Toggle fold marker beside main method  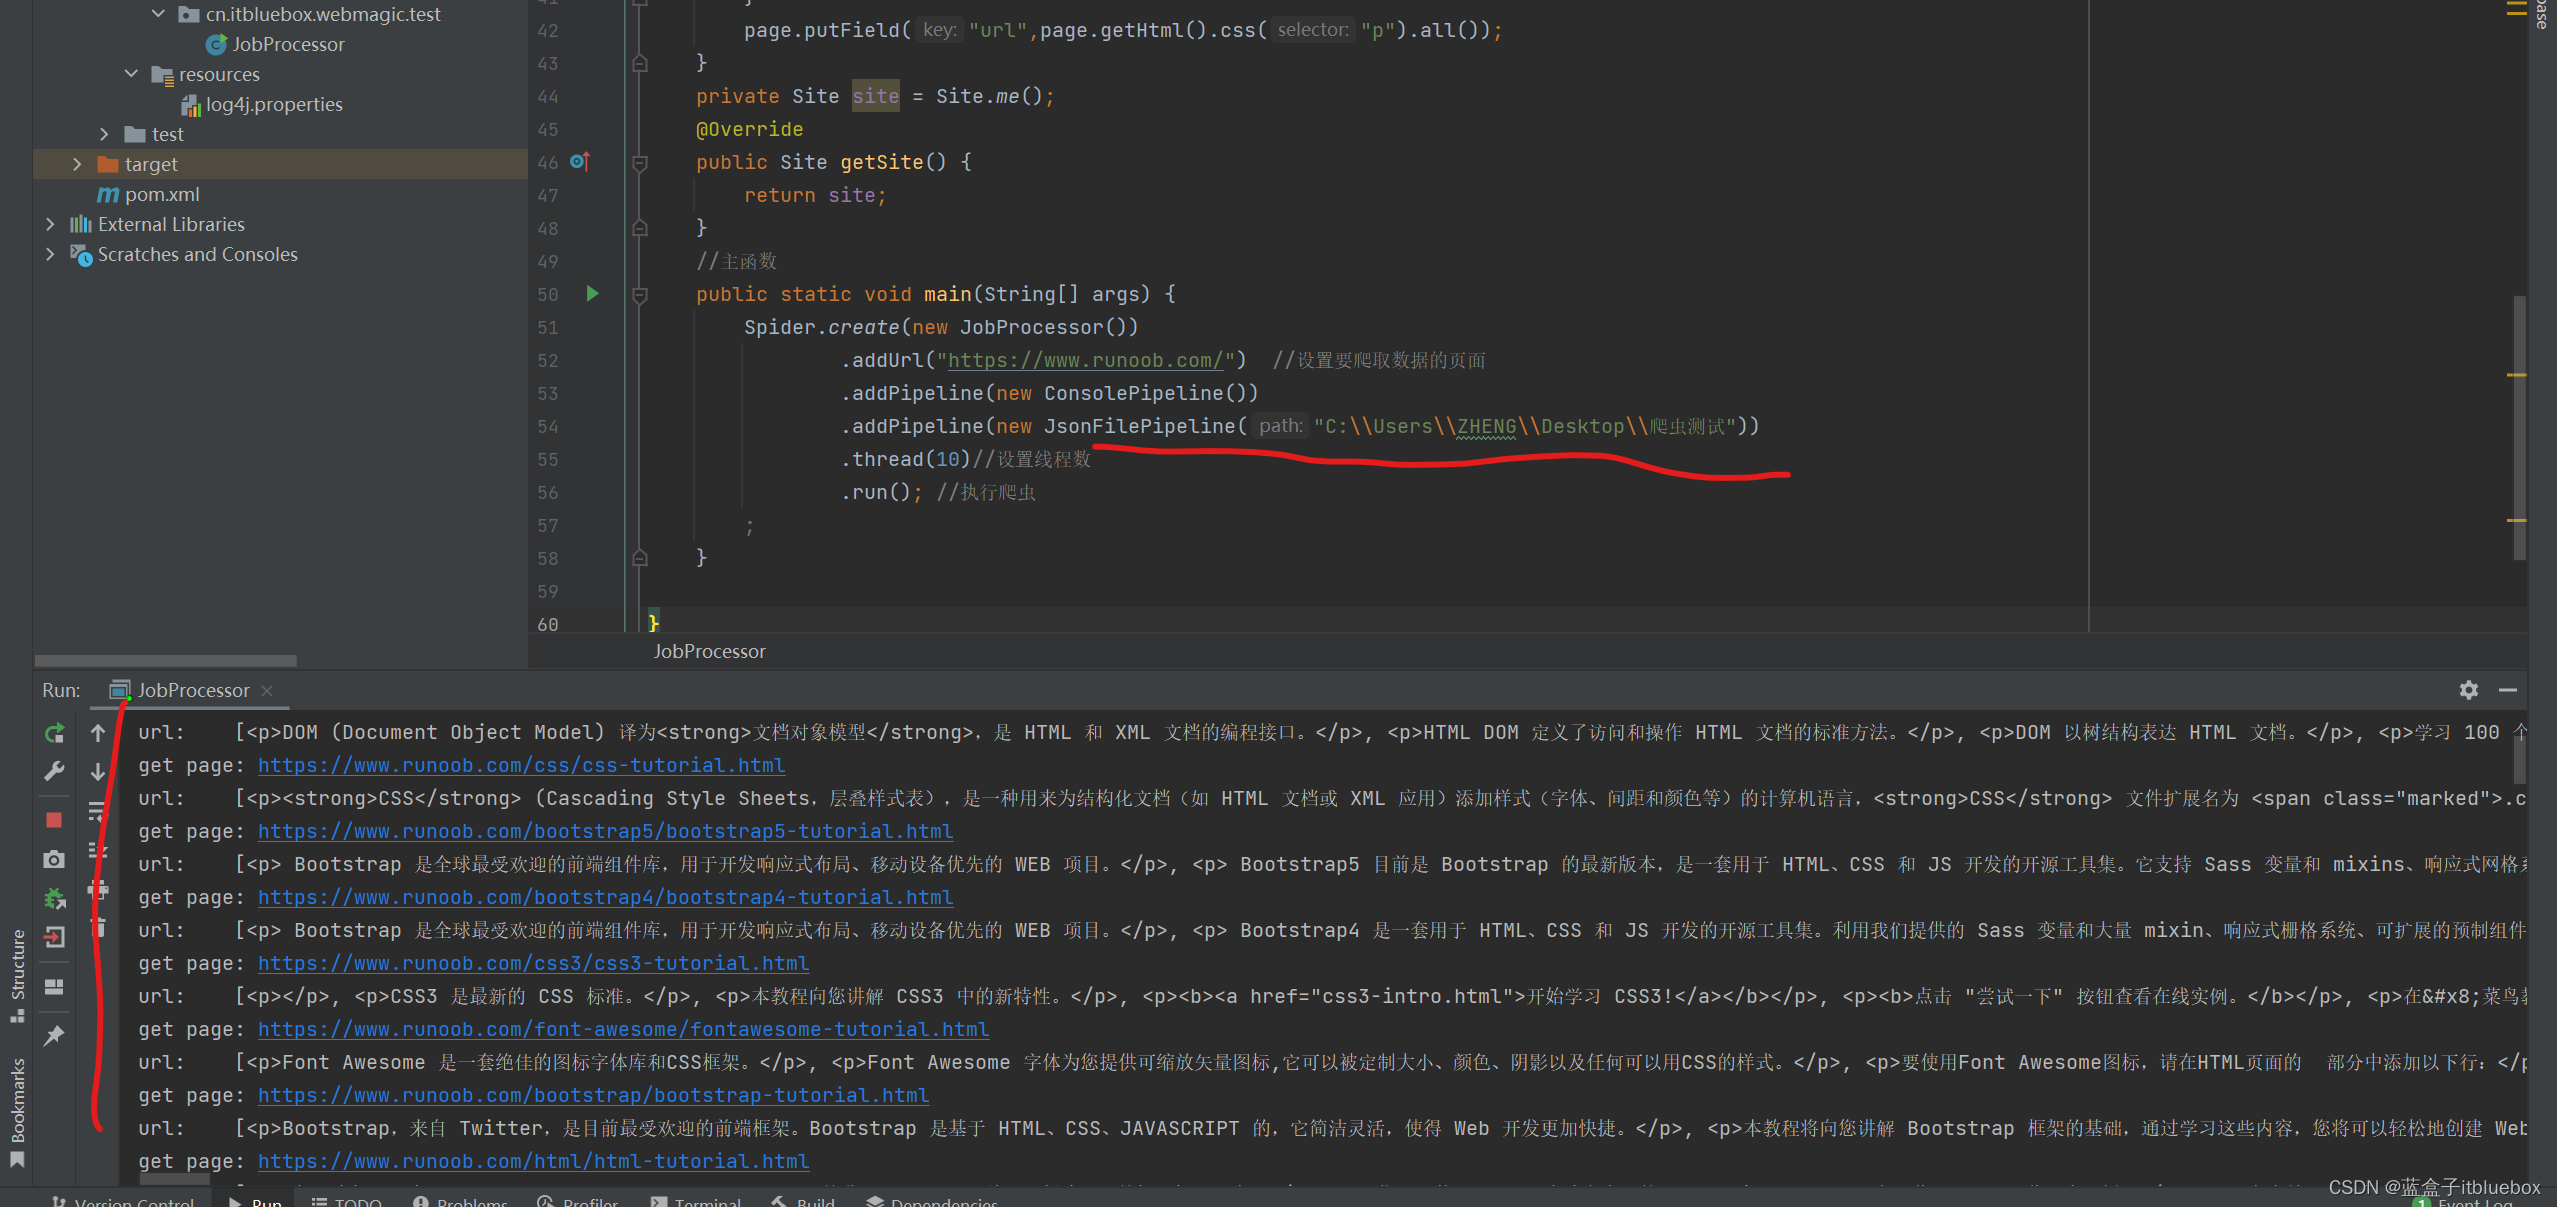[640, 294]
